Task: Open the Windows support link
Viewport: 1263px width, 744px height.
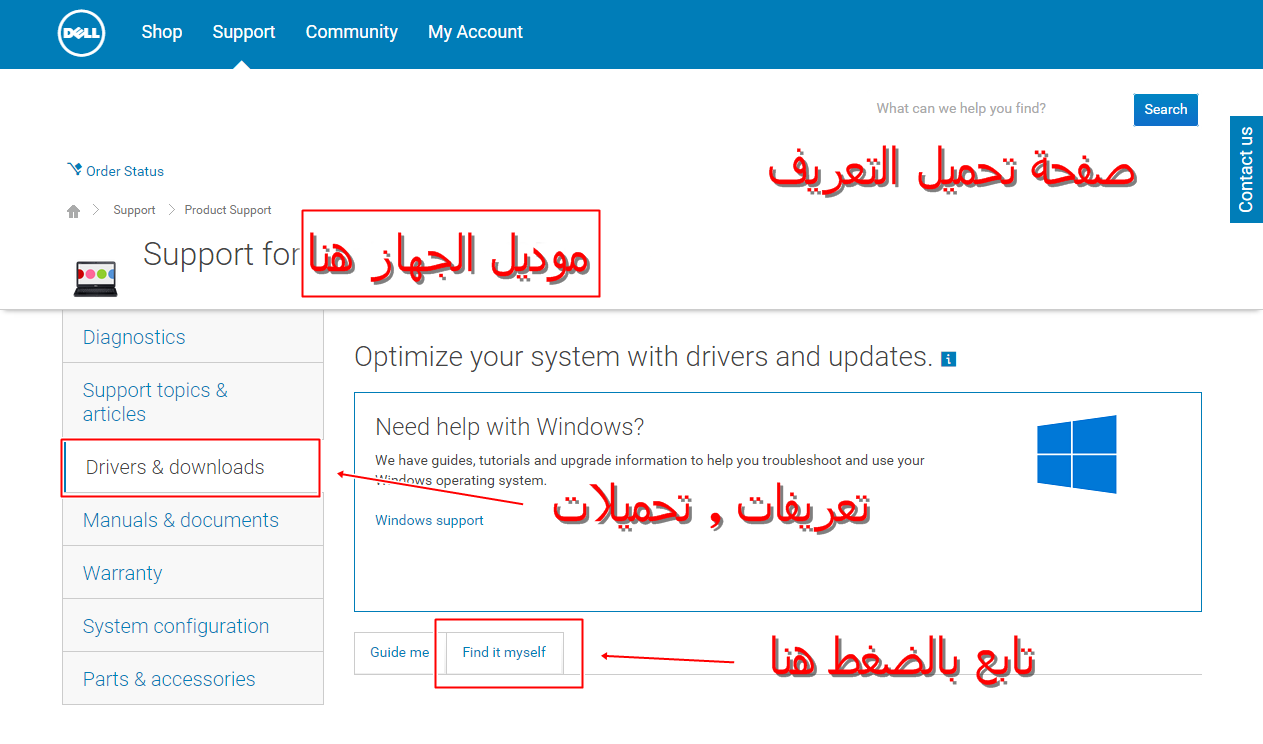Action: (430, 520)
